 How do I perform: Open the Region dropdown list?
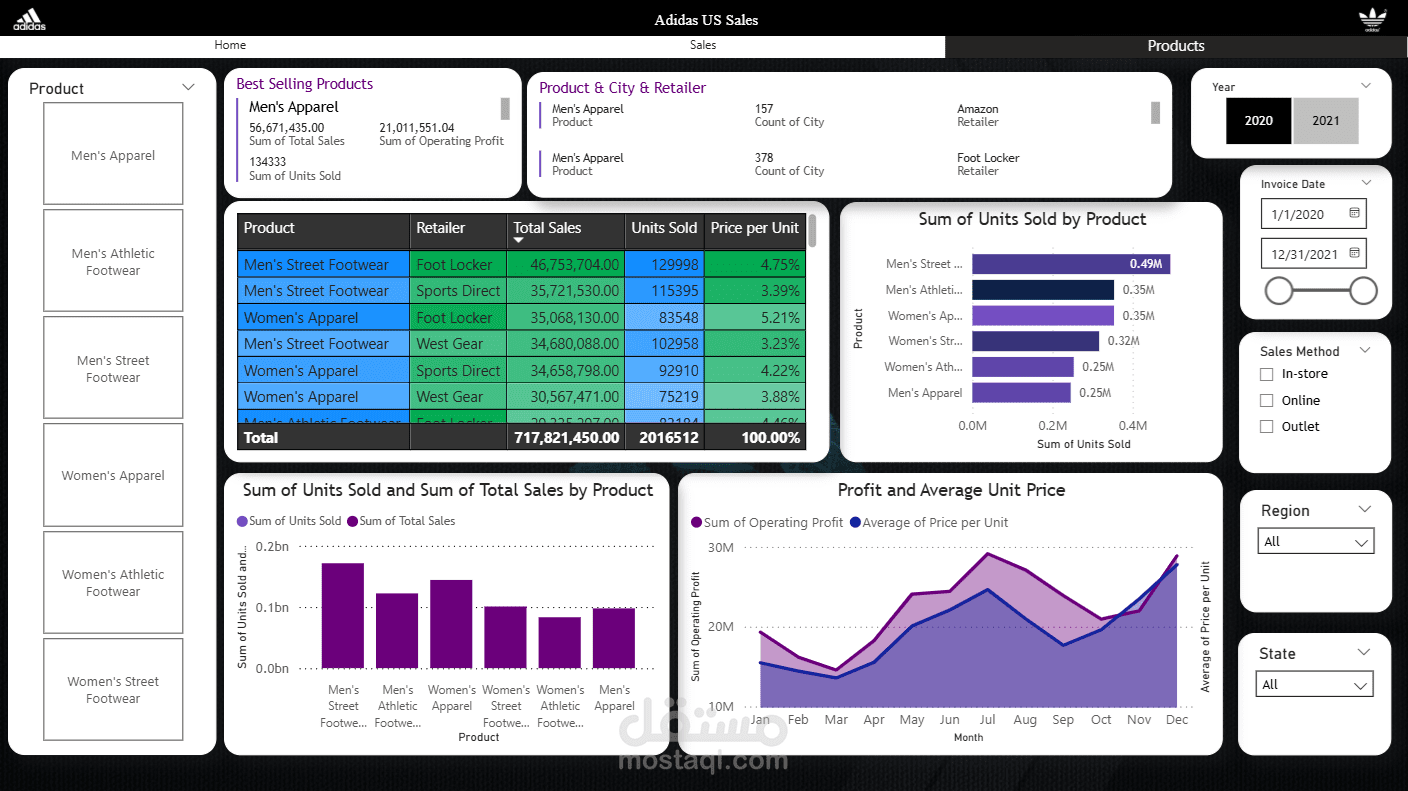click(1315, 541)
